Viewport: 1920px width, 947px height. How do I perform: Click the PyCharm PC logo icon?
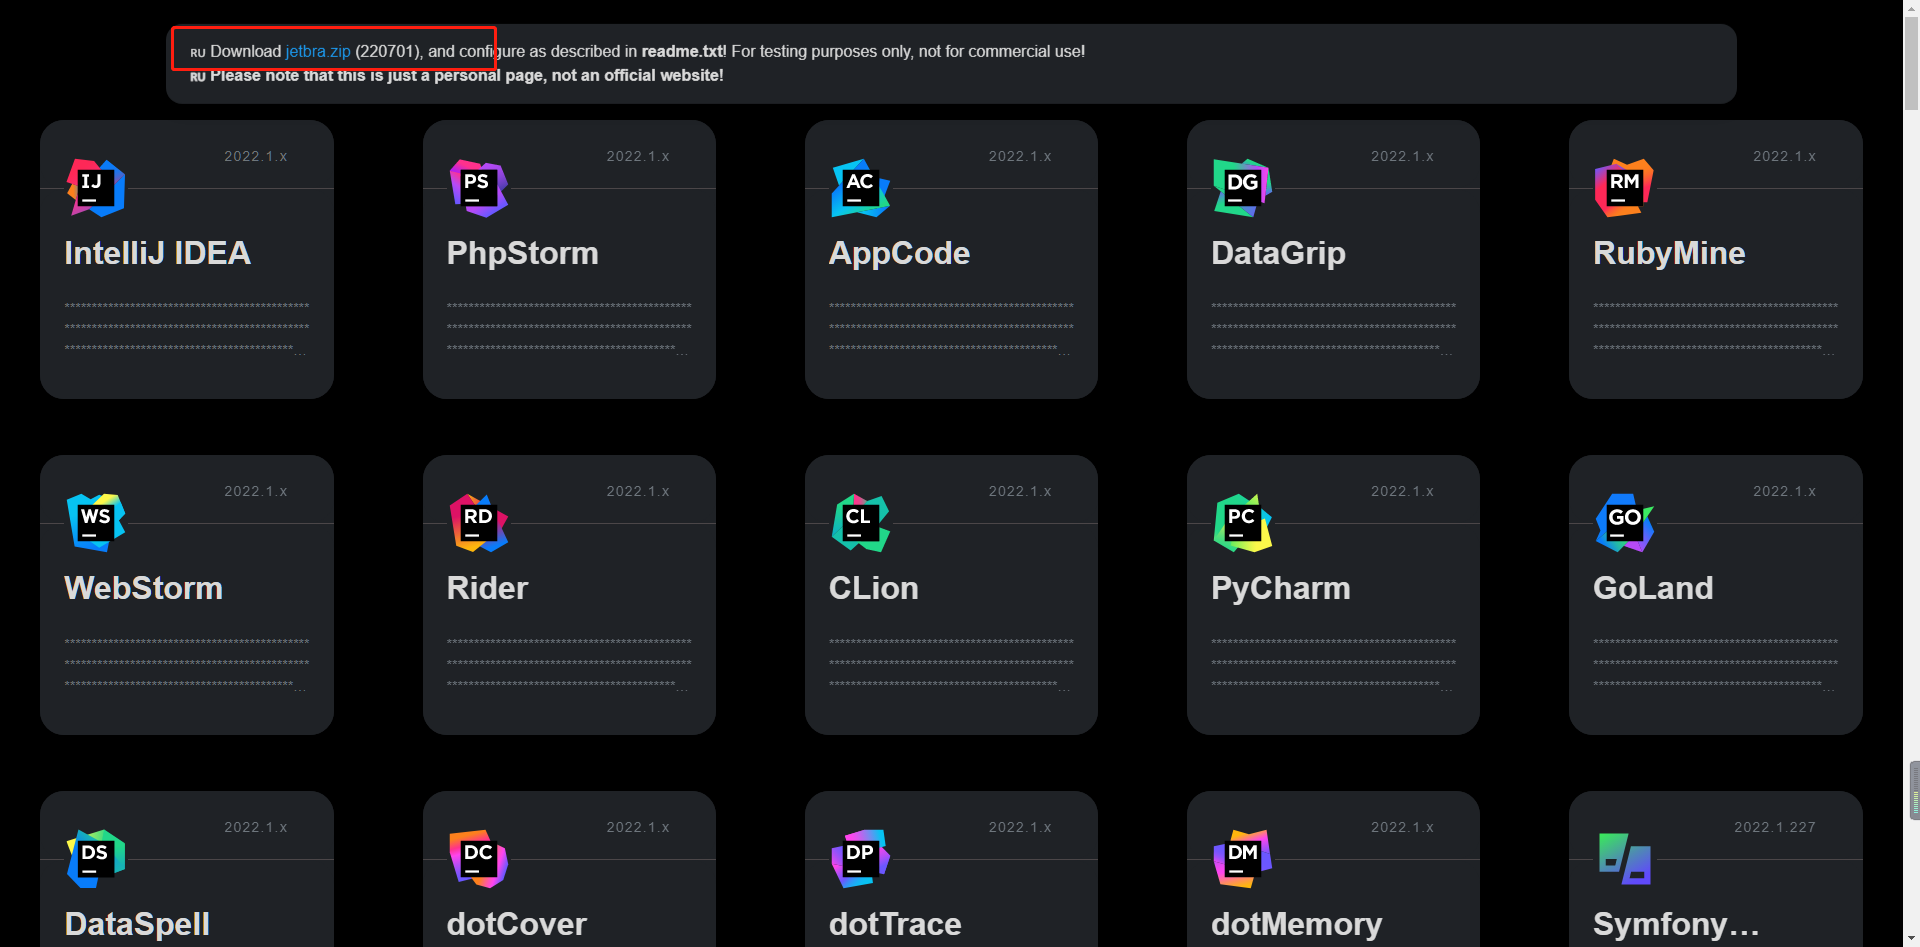click(1243, 523)
